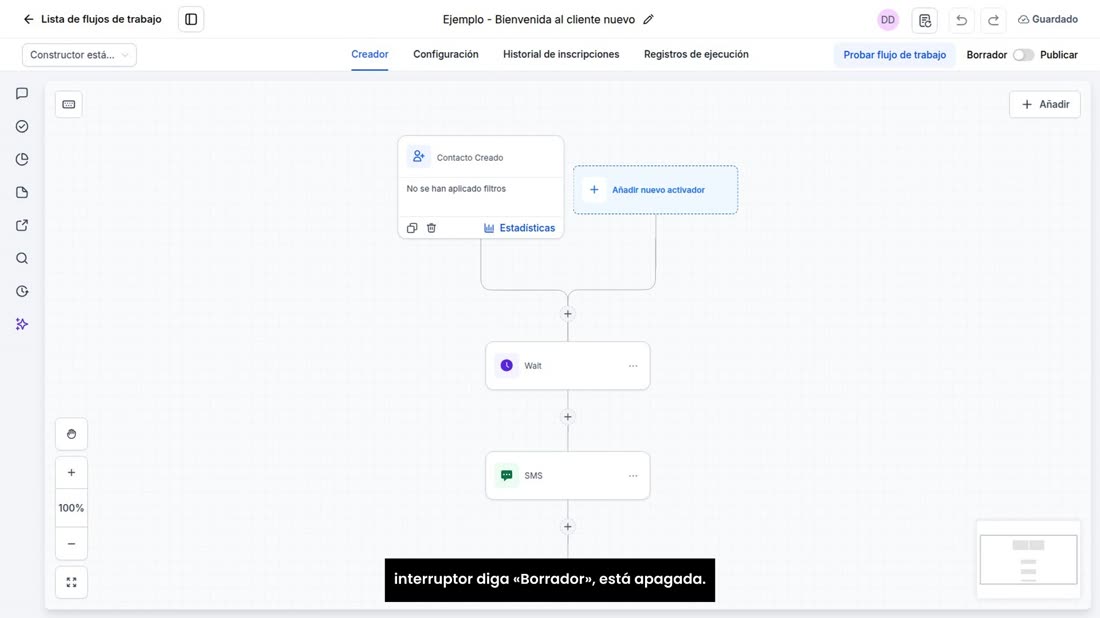Switch to the Creador tab
The height and width of the screenshot is (618, 1100).
(x=370, y=55)
